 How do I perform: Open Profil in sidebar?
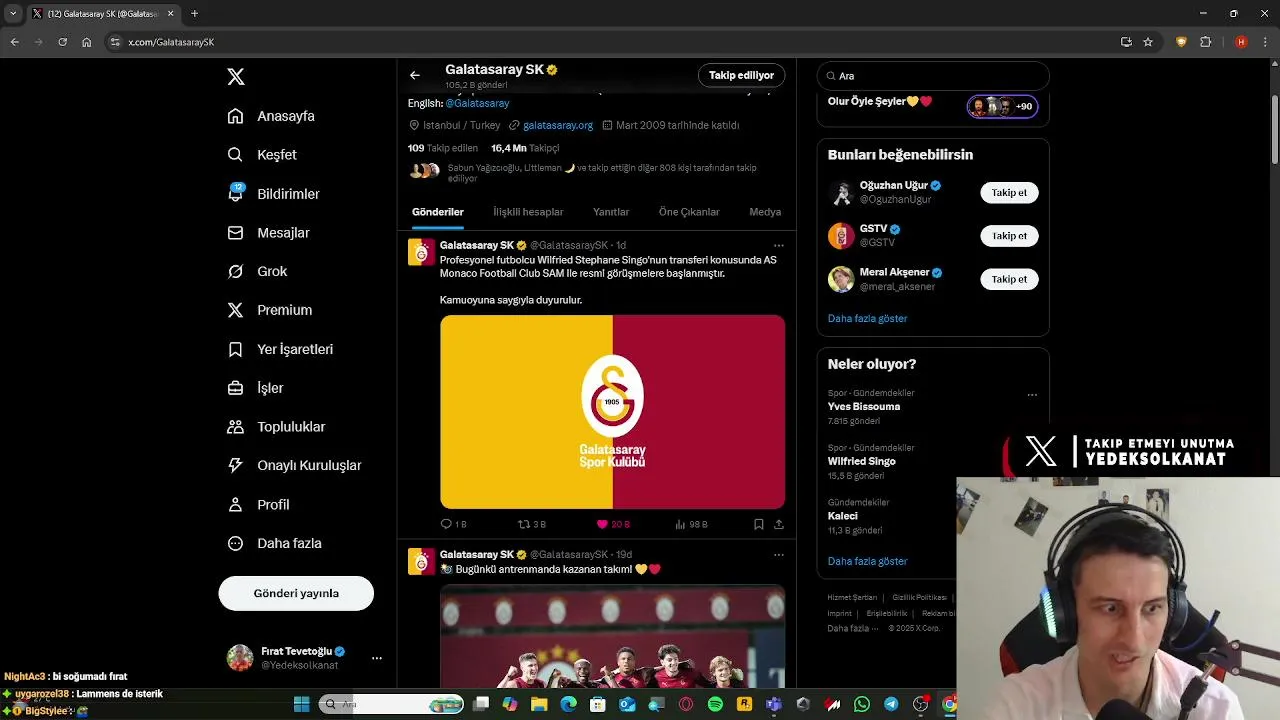click(258, 505)
